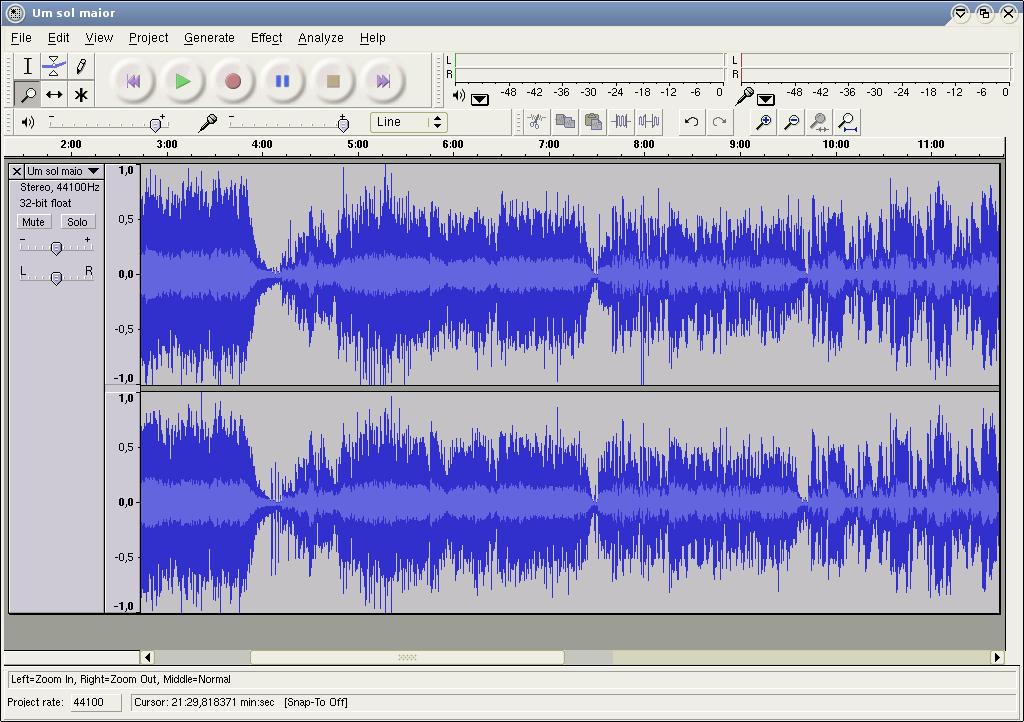This screenshot has width=1024, height=722.
Task: Click the Cut scissors icon
Action: pyautogui.click(x=536, y=121)
